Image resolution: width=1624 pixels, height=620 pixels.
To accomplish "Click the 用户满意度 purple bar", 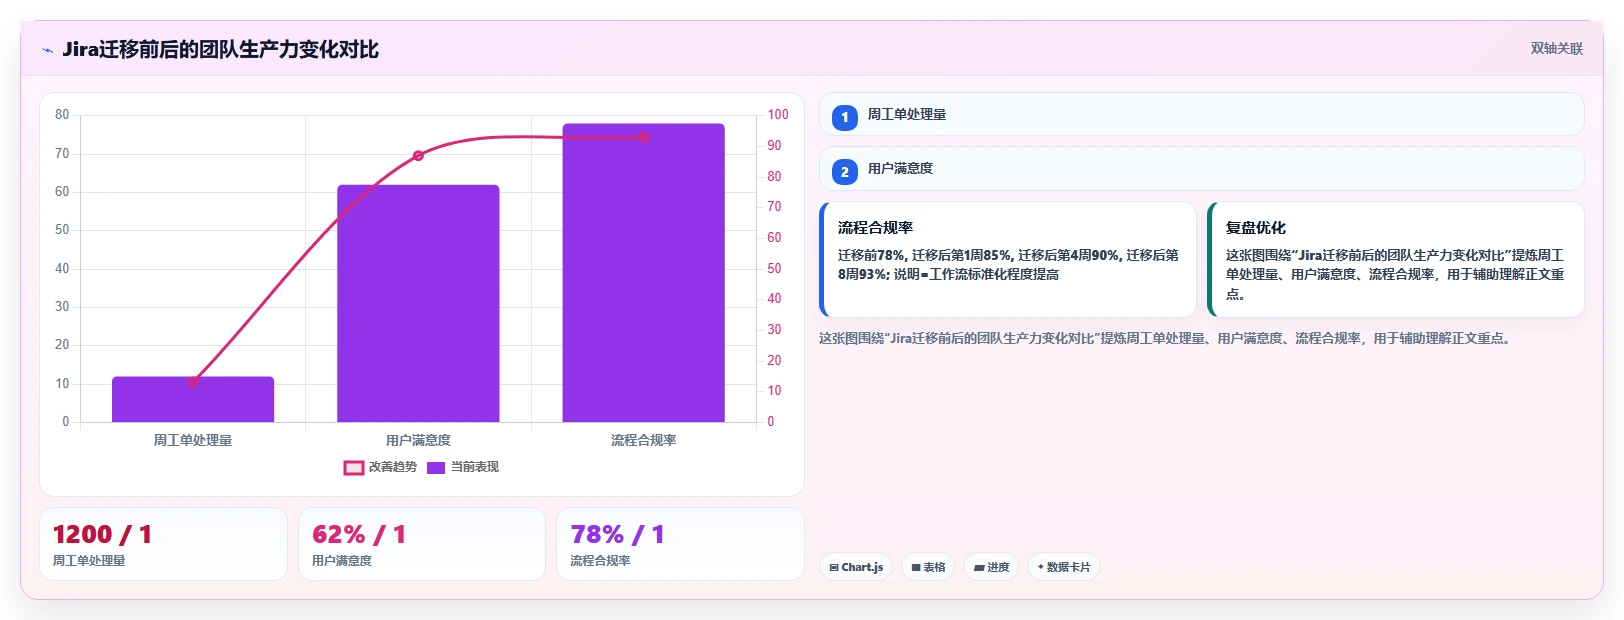I will click(x=418, y=303).
